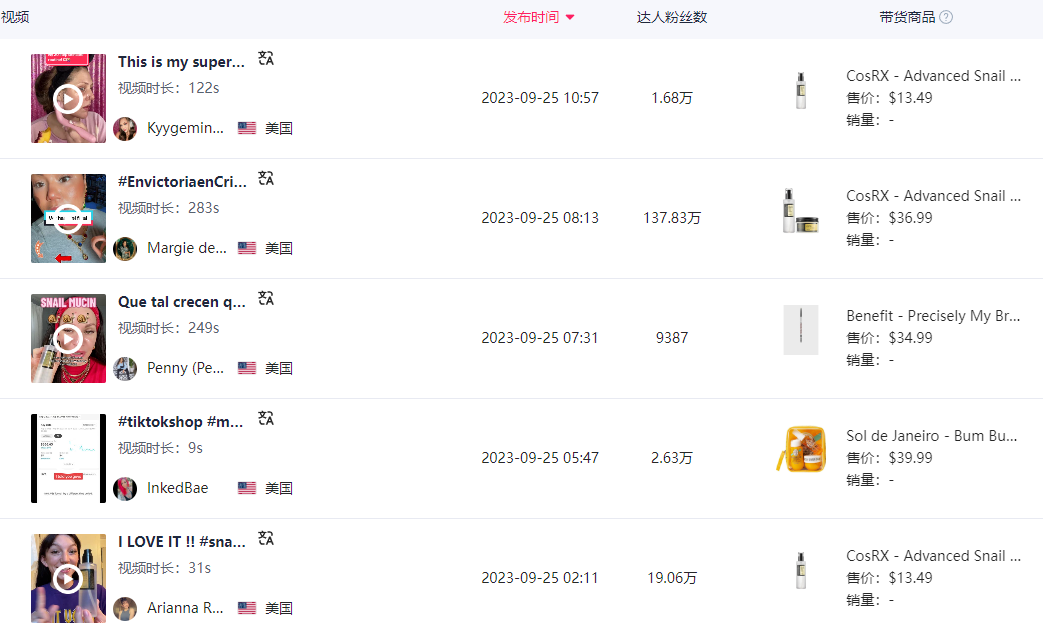Click the $36.99 CosRX product image
Screen dimensions: 1043x636
801,210
